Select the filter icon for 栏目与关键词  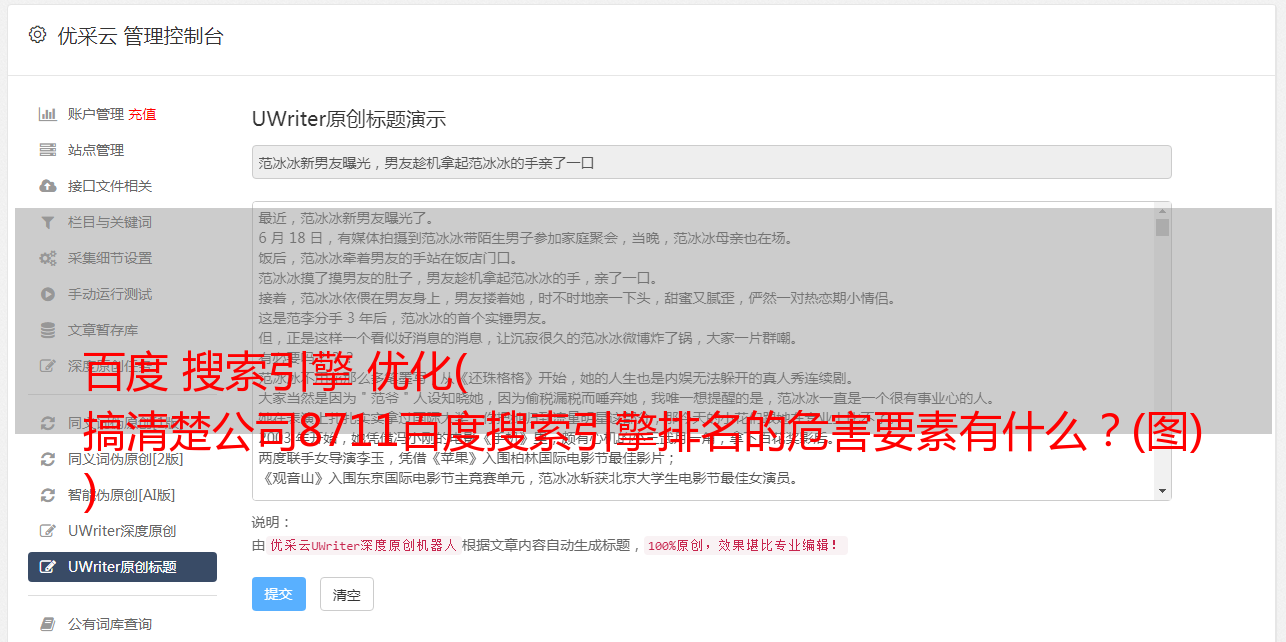click(x=47, y=222)
